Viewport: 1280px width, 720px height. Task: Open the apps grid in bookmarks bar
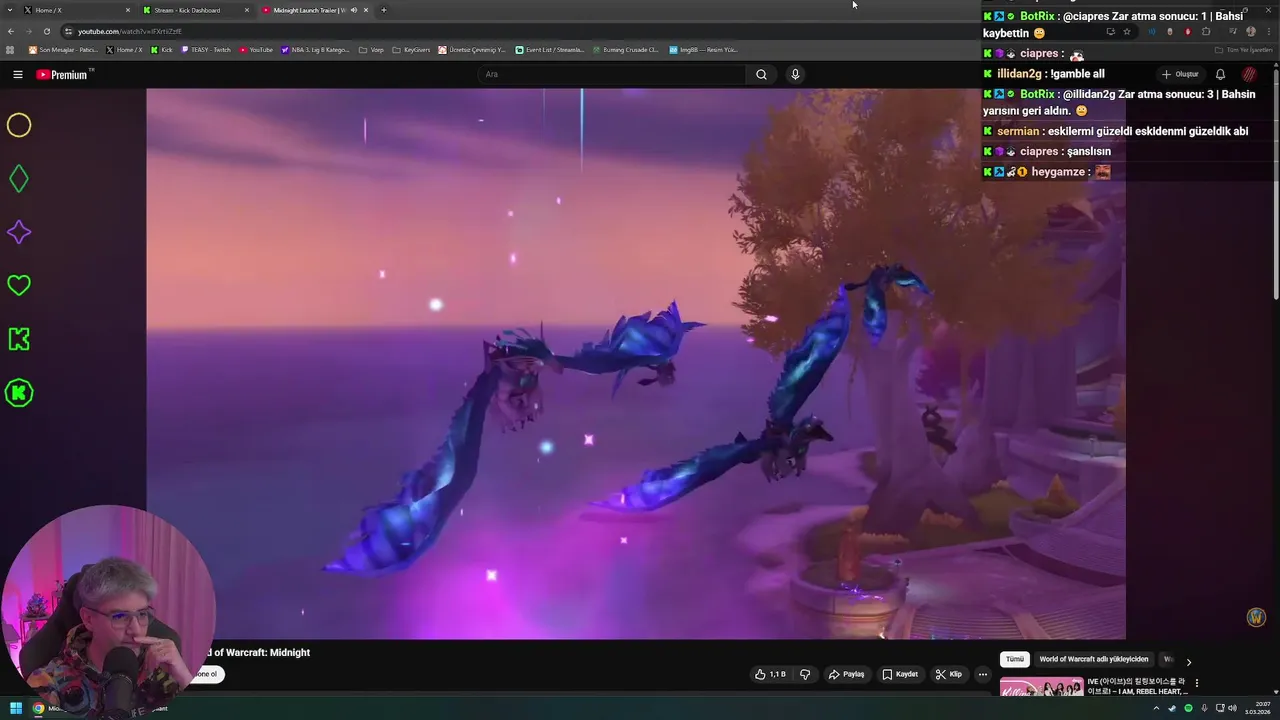coord(10,49)
